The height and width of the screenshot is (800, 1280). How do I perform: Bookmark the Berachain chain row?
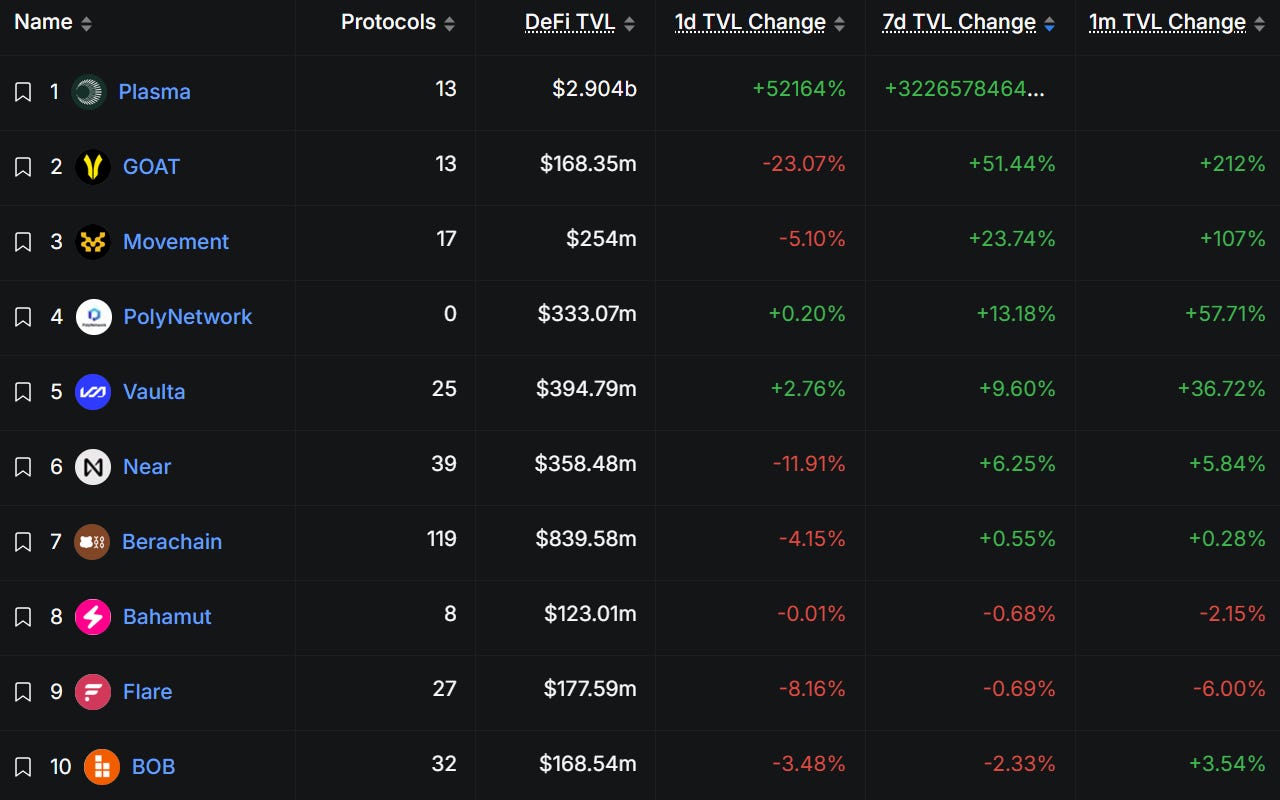coord(23,542)
